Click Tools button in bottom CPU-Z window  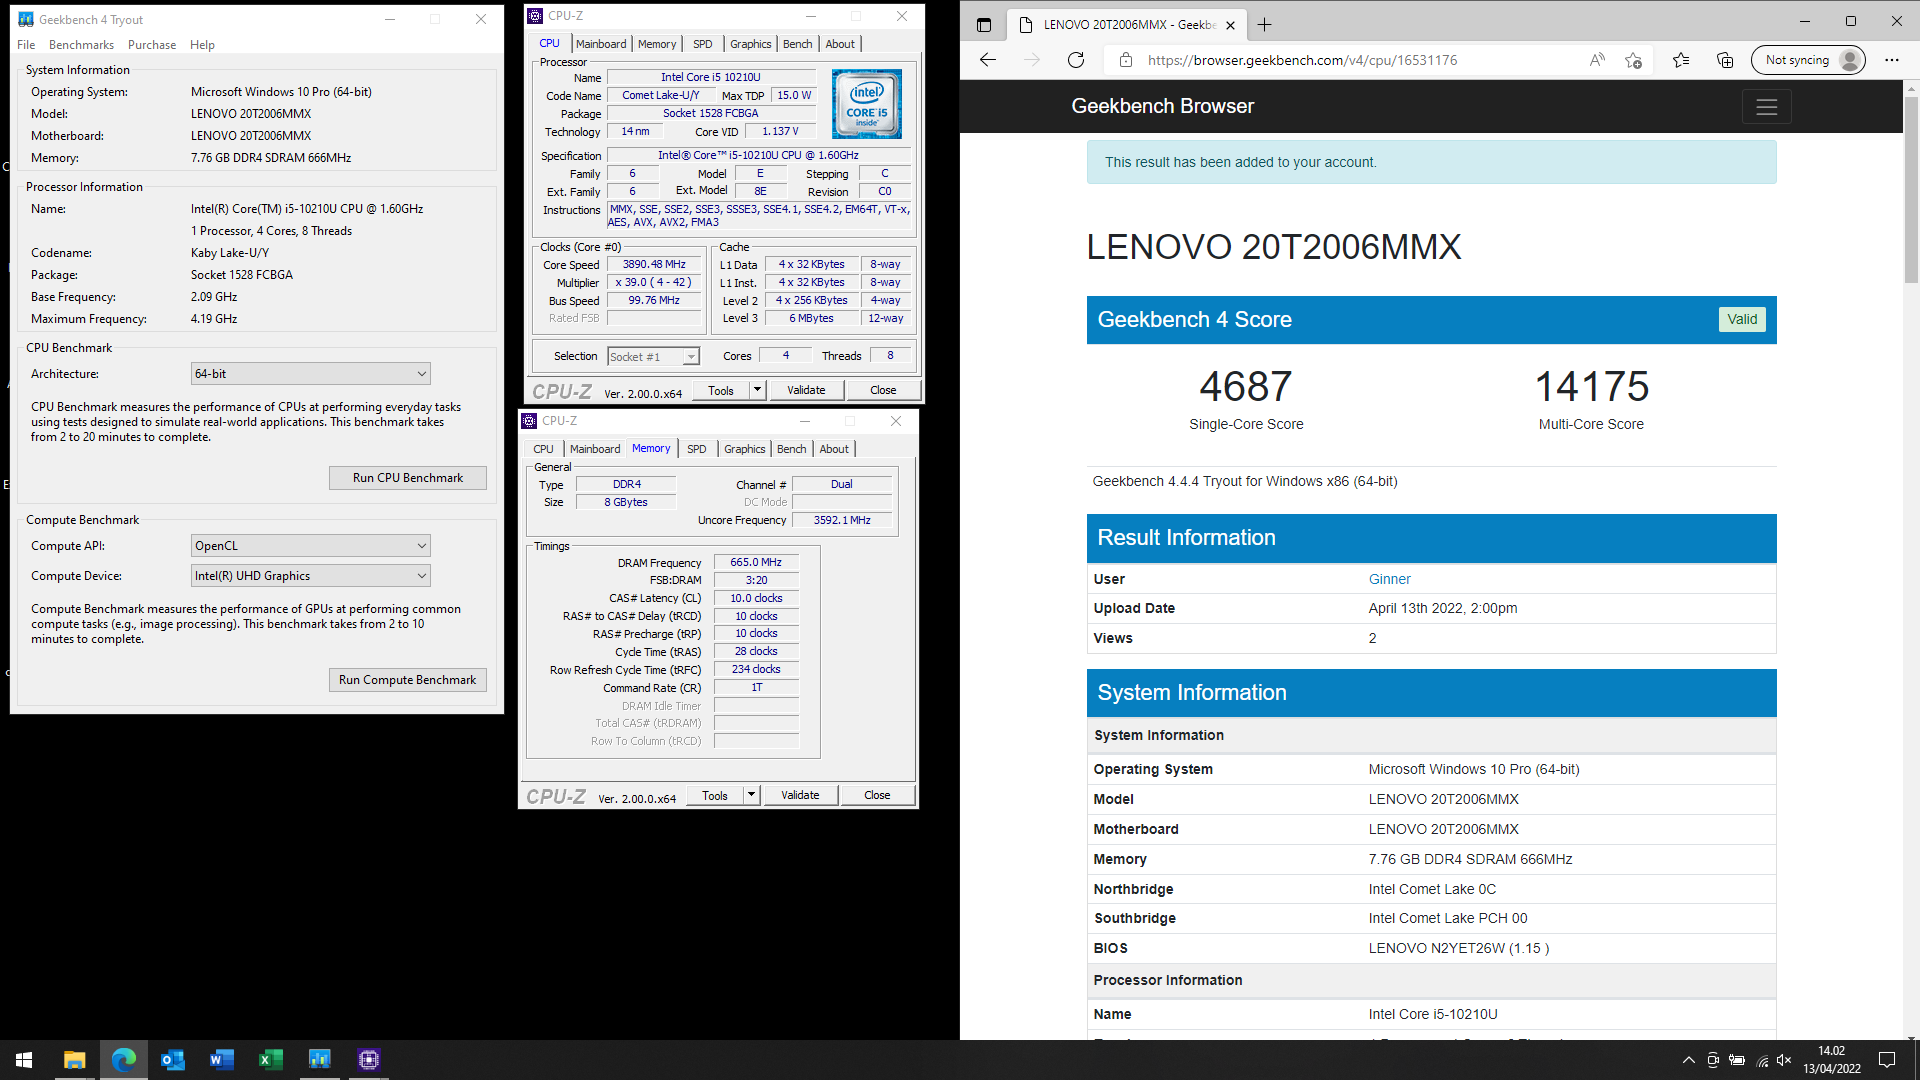click(x=715, y=795)
